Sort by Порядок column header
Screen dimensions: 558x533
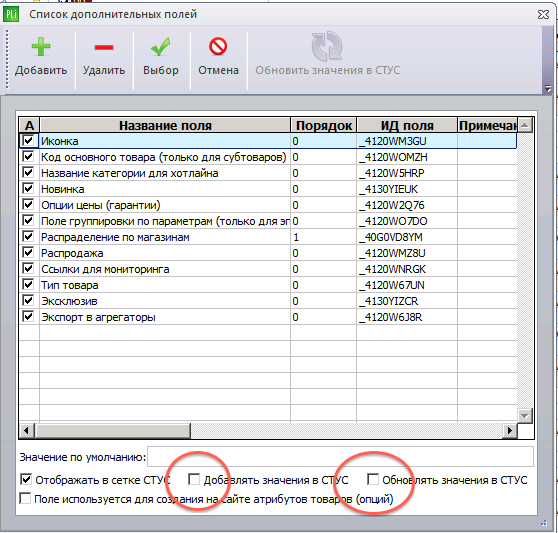pos(323,125)
